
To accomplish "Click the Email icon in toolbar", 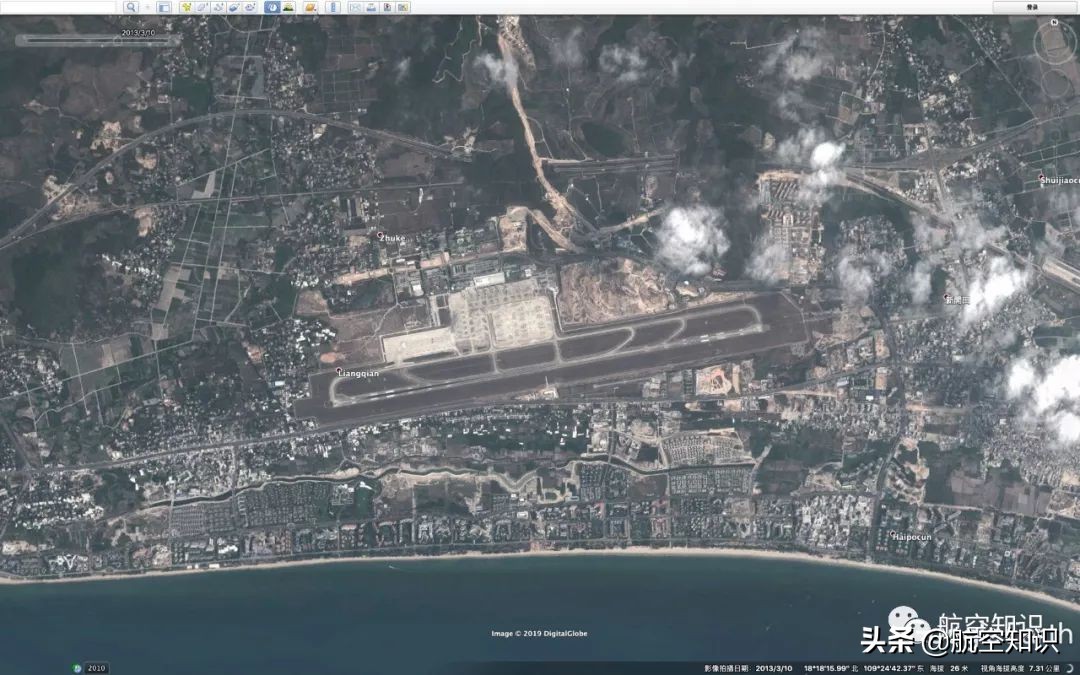I will pyautogui.click(x=355, y=7).
